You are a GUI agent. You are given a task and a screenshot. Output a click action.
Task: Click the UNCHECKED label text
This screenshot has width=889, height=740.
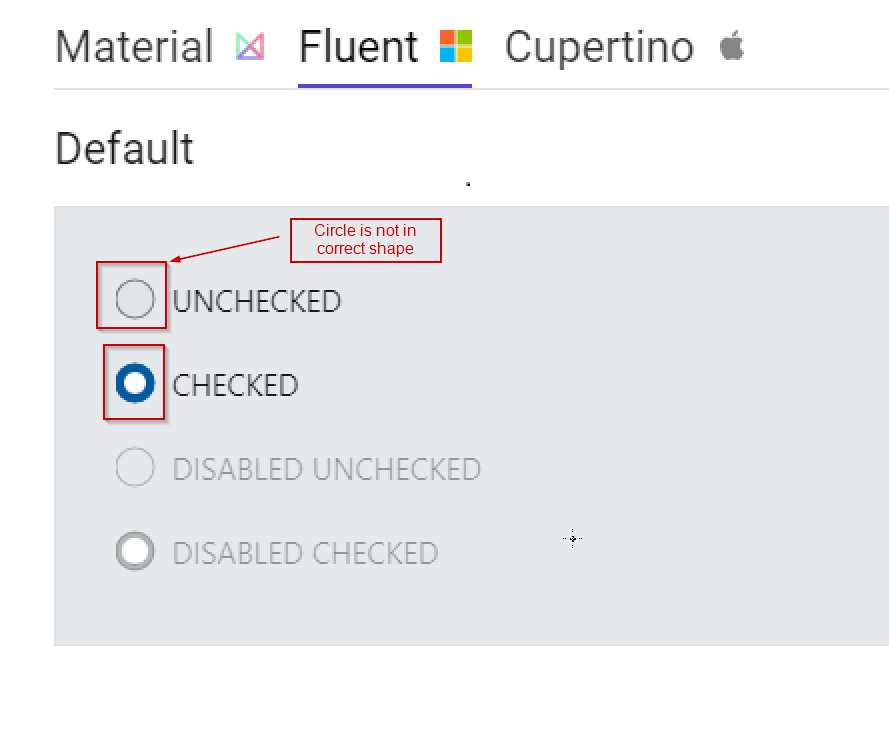click(258, 300)
